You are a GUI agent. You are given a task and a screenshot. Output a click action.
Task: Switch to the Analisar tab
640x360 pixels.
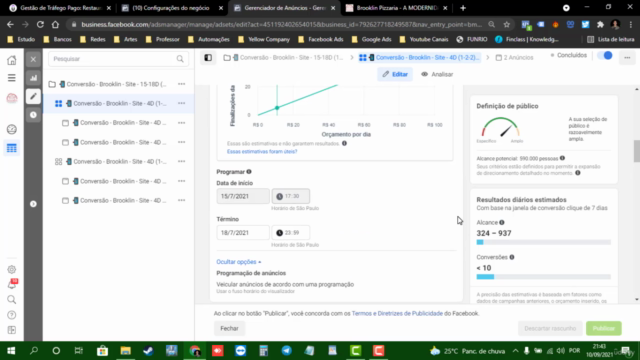click(x=437, y=74)
